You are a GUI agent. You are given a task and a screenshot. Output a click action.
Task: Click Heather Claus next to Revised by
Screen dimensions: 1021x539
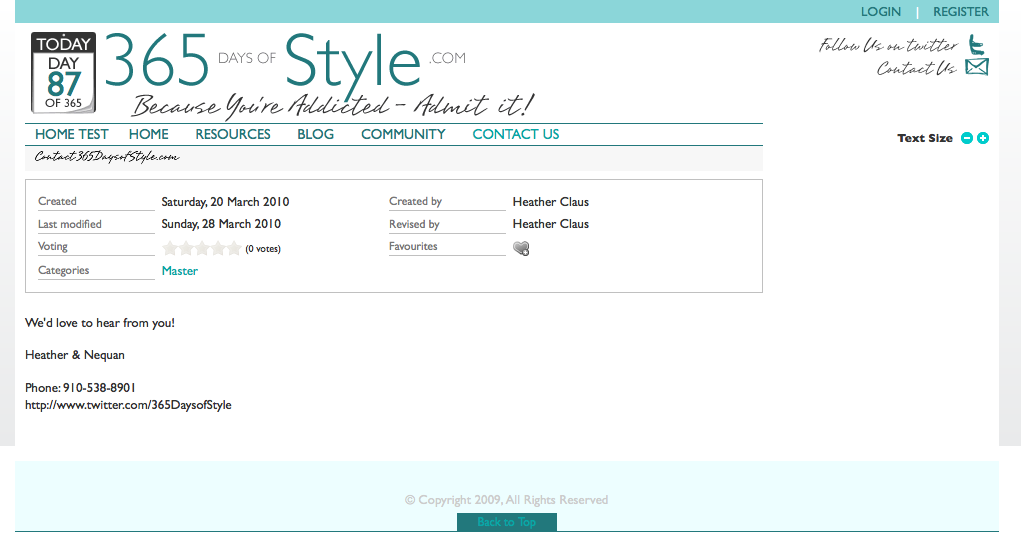tap(551, 224)
